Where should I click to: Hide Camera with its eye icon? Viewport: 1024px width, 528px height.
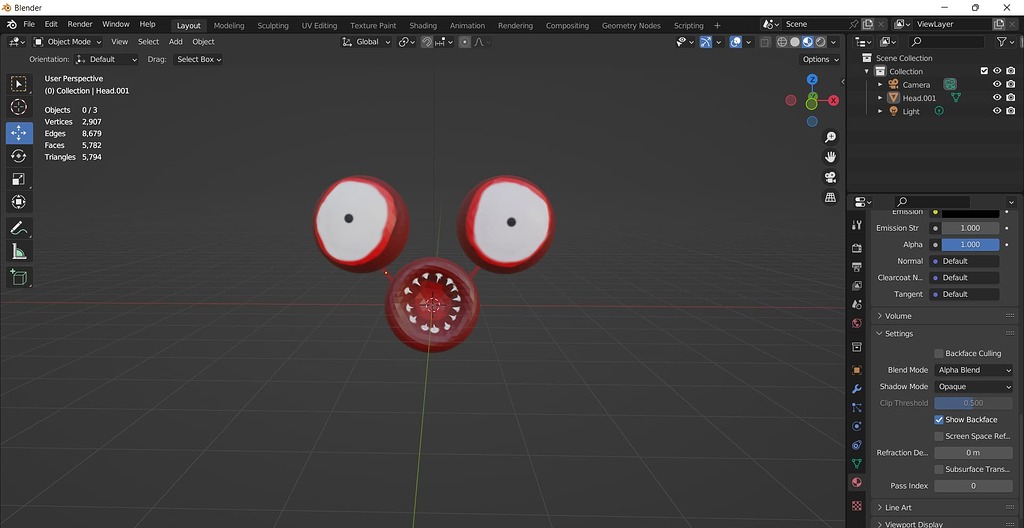click(997, 84)
